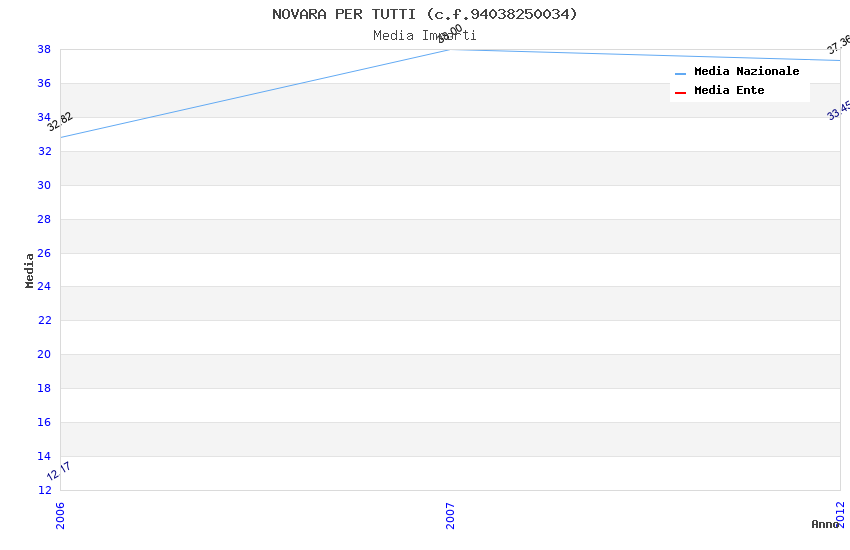850x550 pixels.
Task: Click the red Media Ente legend swatch
Action: pyautogui.click(x=680, y=93)
